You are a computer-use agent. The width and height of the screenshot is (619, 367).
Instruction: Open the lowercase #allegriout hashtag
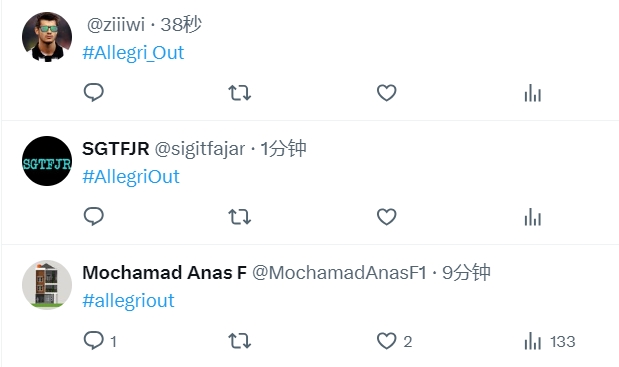128,301
